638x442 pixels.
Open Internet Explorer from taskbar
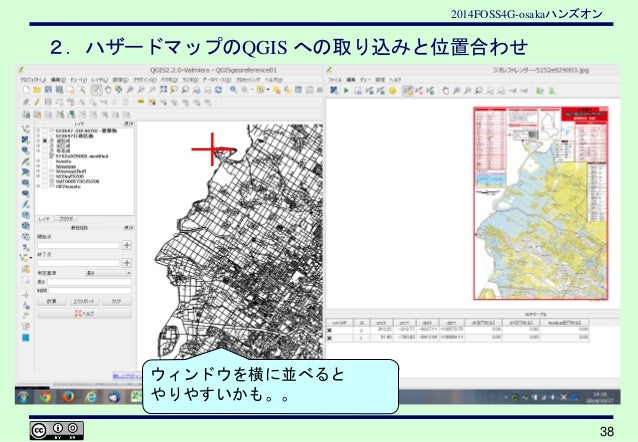[91, 396]
